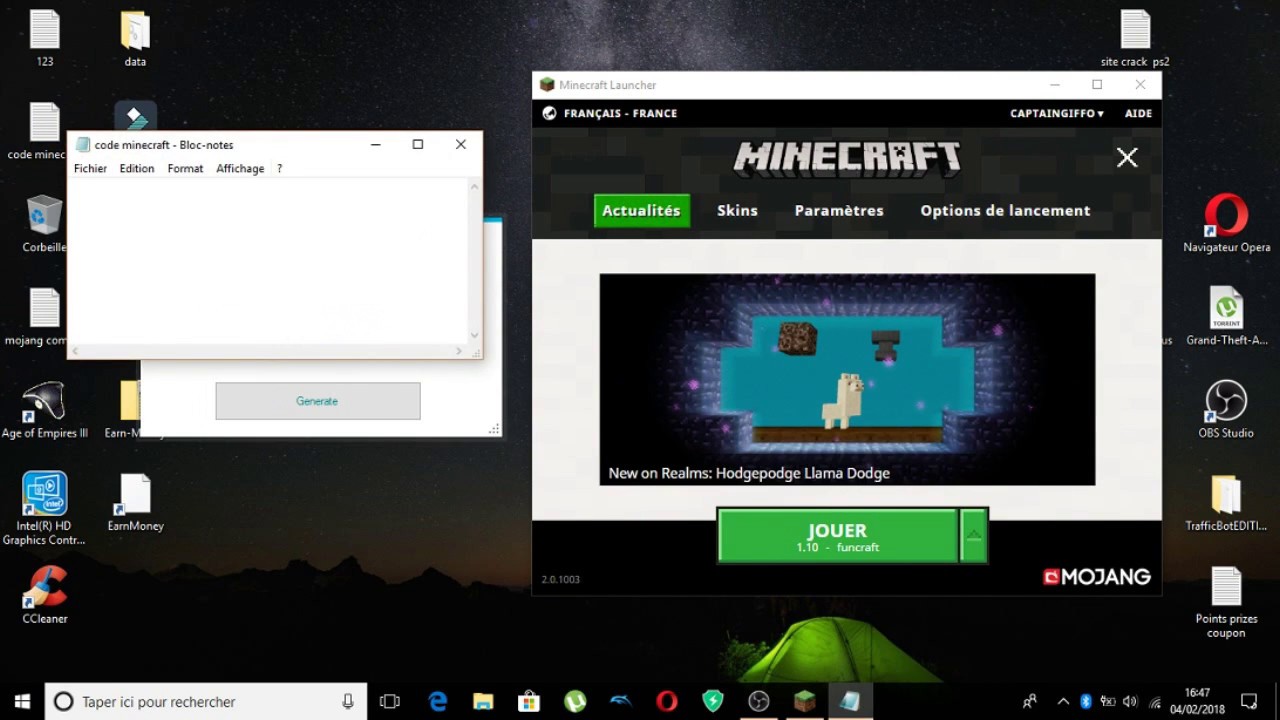
Task: Click the taskbar search box
Action: [x=205, y=702]
